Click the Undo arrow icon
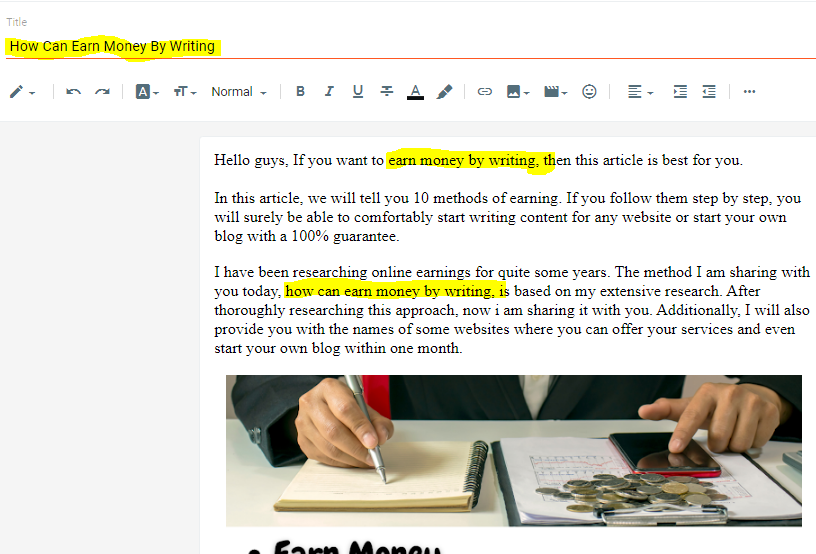This screenshot has width=816, height=554. pos(73,92)
